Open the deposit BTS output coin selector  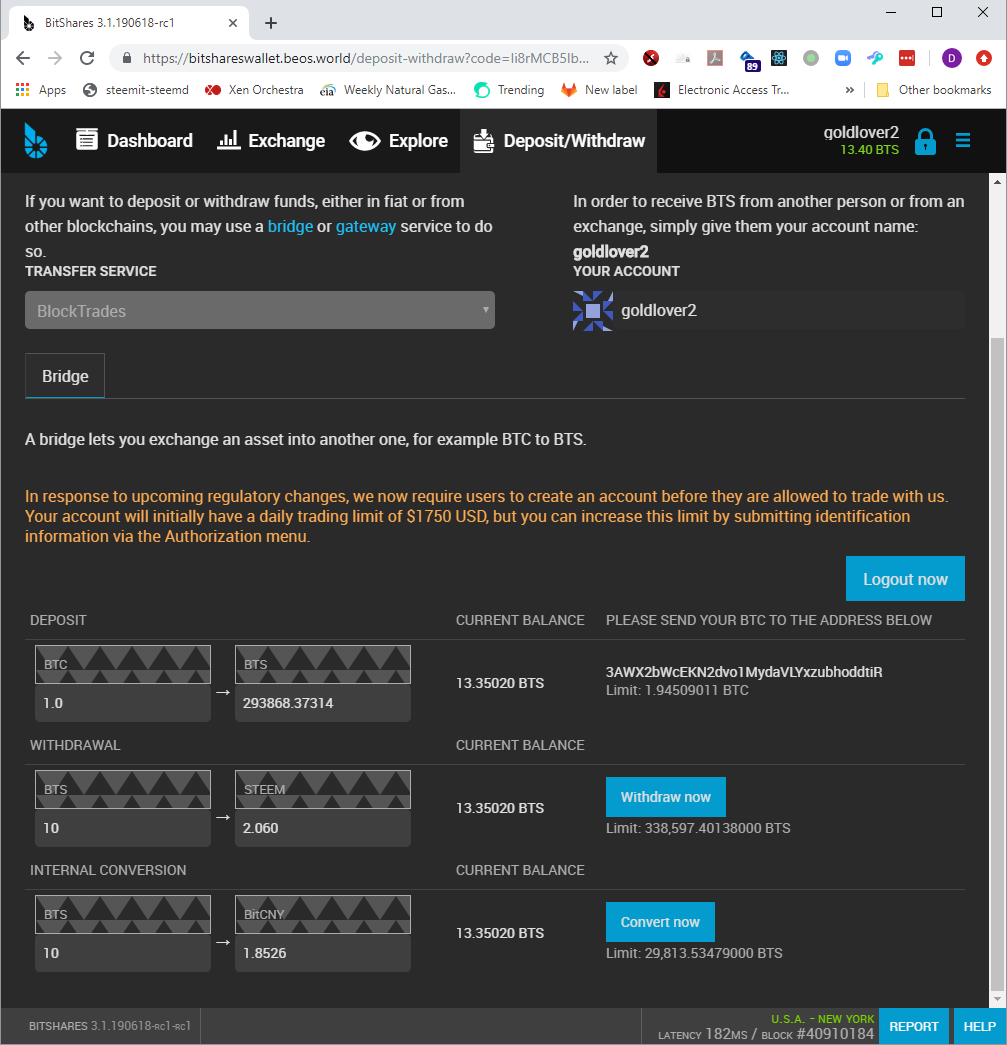(323, 664)
